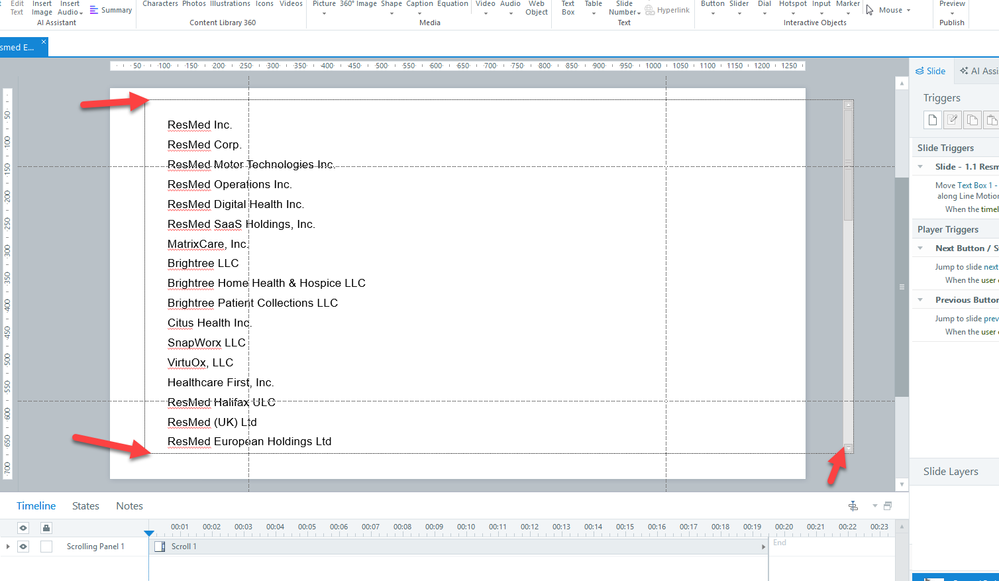This screenshot has width=999, height=581.
Task: Click the blue timeline playhead marker
Action: [149, 533]
